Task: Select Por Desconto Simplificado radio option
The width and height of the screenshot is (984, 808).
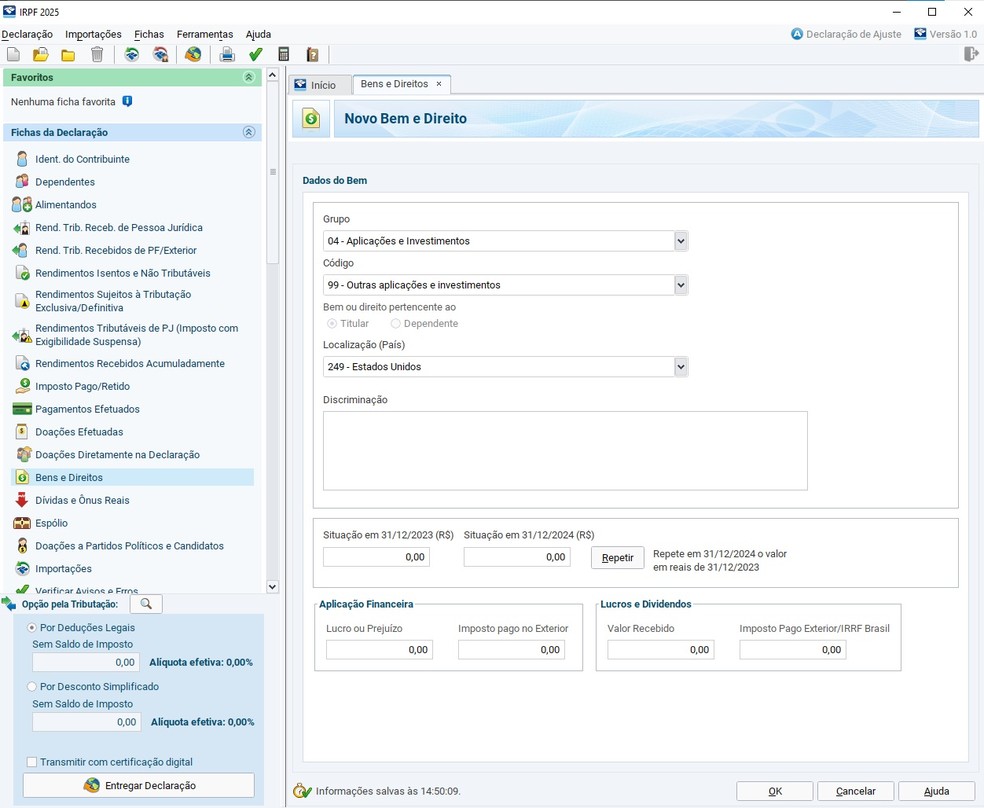Action: coord(31,686)
